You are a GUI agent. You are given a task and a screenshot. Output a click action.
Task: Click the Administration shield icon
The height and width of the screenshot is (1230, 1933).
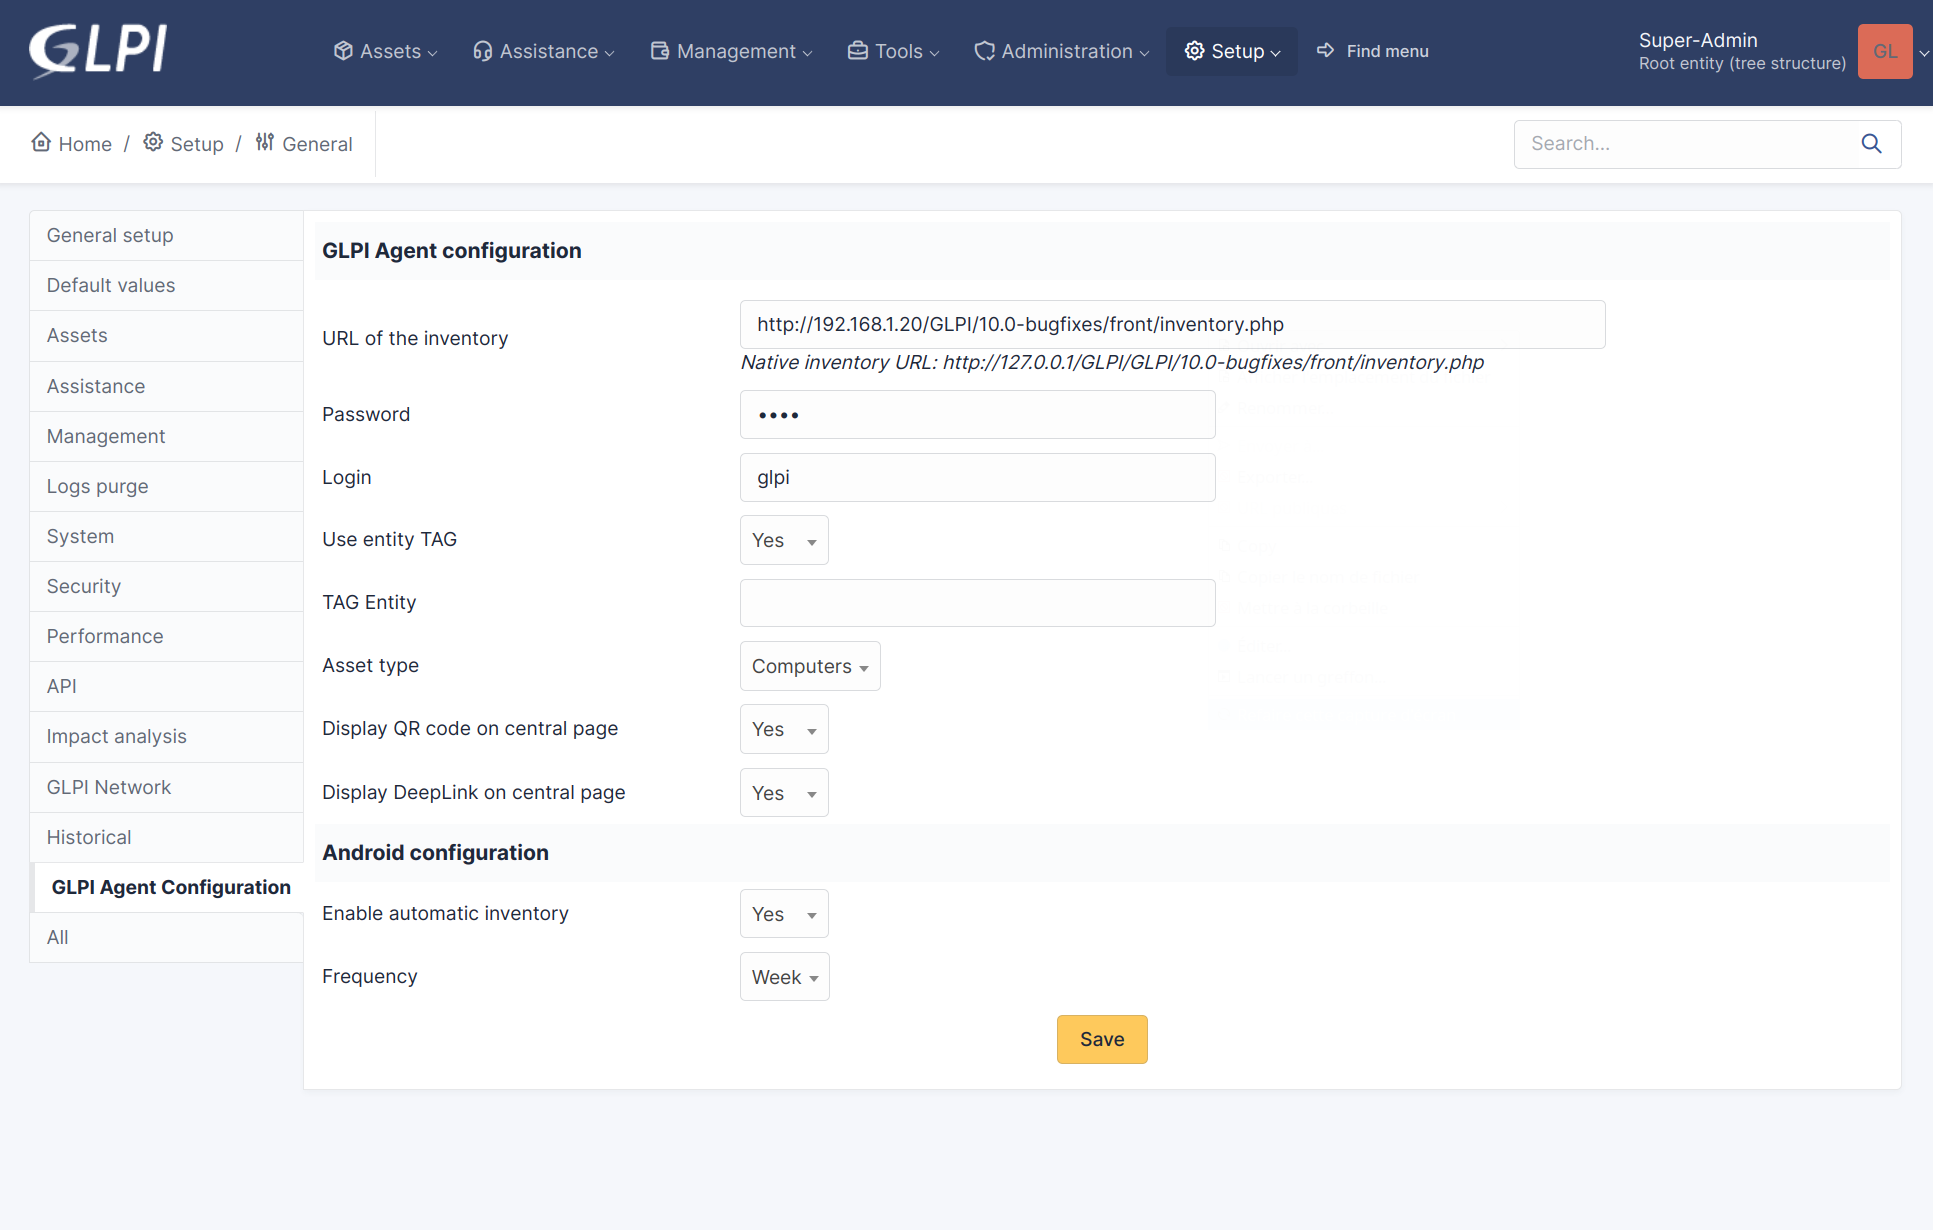[984, 51]
